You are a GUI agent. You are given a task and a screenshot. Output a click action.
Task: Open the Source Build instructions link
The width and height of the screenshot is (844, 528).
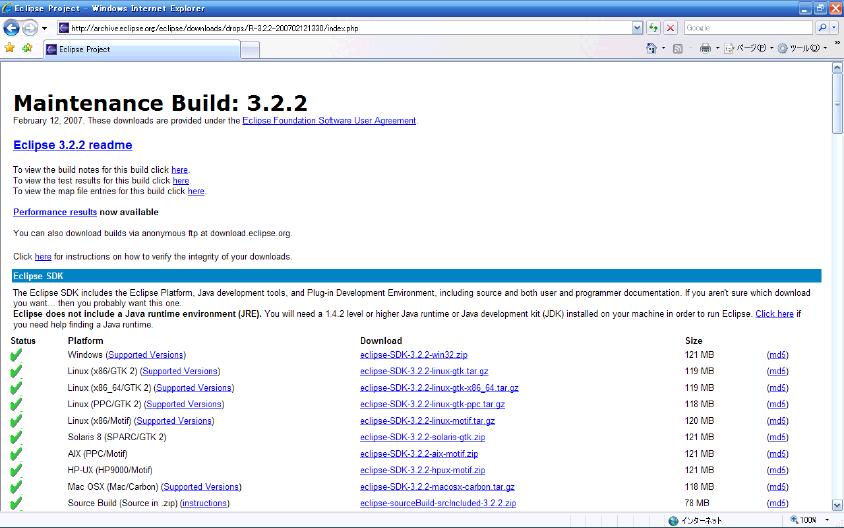205,503
